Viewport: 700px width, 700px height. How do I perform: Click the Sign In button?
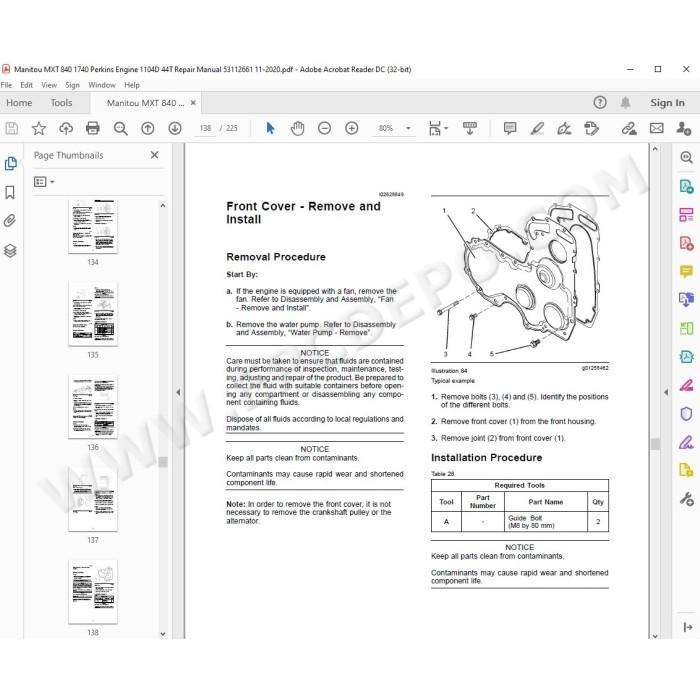coord(667,103)
